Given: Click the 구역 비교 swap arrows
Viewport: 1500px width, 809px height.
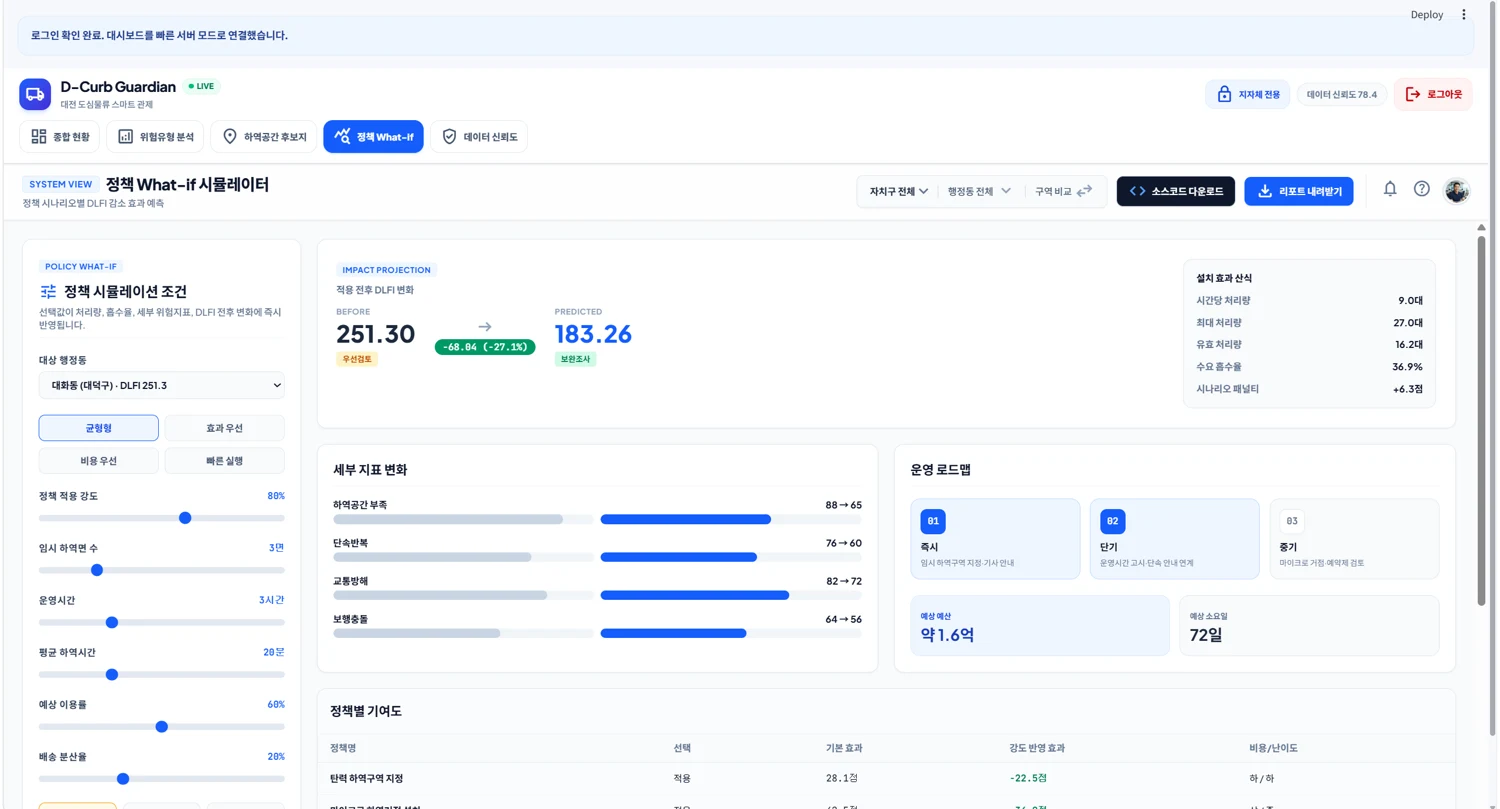Looking at the screenshot, I should [1085, 191].
